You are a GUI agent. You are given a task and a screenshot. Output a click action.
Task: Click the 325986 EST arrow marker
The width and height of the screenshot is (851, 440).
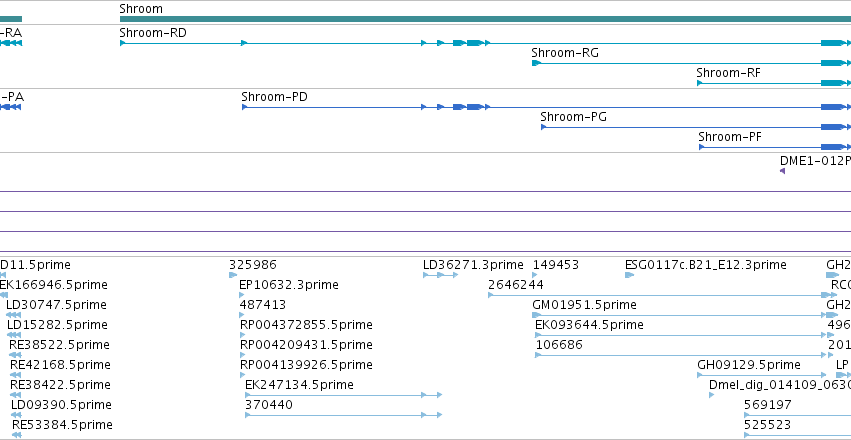(233, 275)
